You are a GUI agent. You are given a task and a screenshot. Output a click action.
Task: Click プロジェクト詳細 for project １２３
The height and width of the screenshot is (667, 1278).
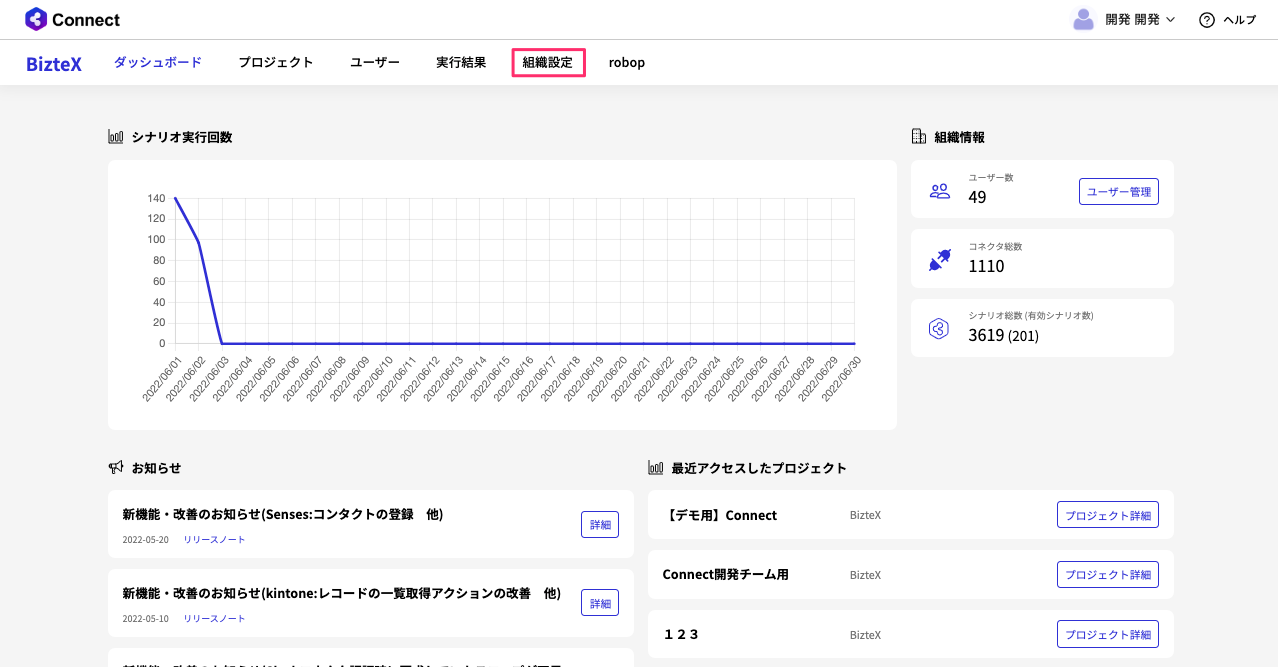click(1108, 634)
